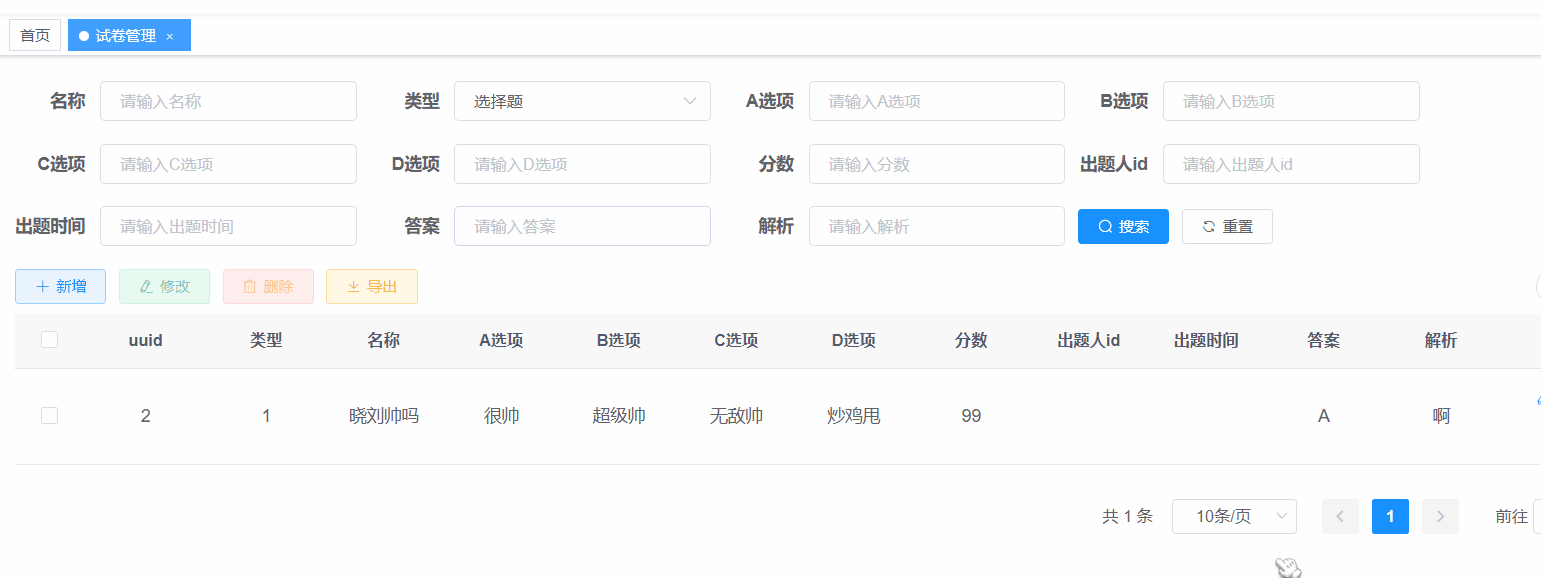
Task: Toggle the select-all checkbox in table header
Action: coord(49,340)
